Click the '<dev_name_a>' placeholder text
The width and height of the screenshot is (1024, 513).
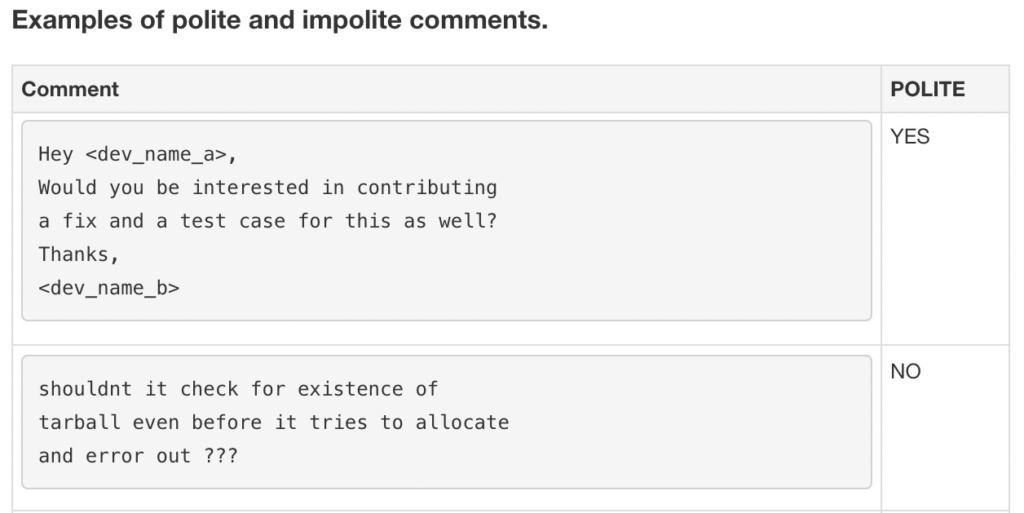click(155, 155)
